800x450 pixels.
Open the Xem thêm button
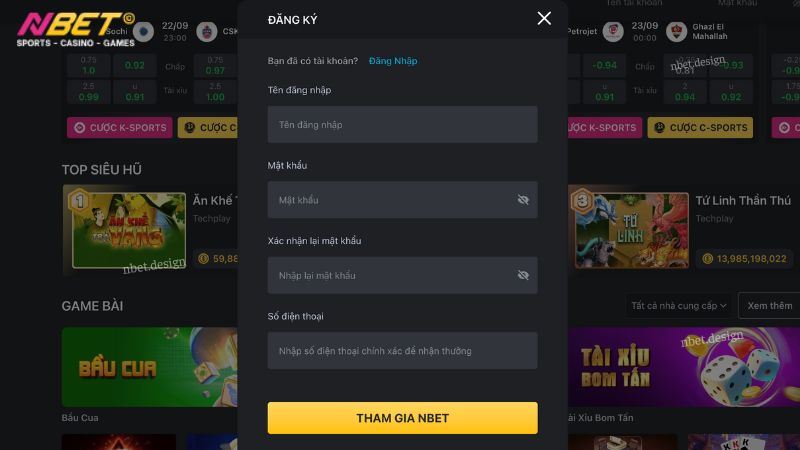769,306
